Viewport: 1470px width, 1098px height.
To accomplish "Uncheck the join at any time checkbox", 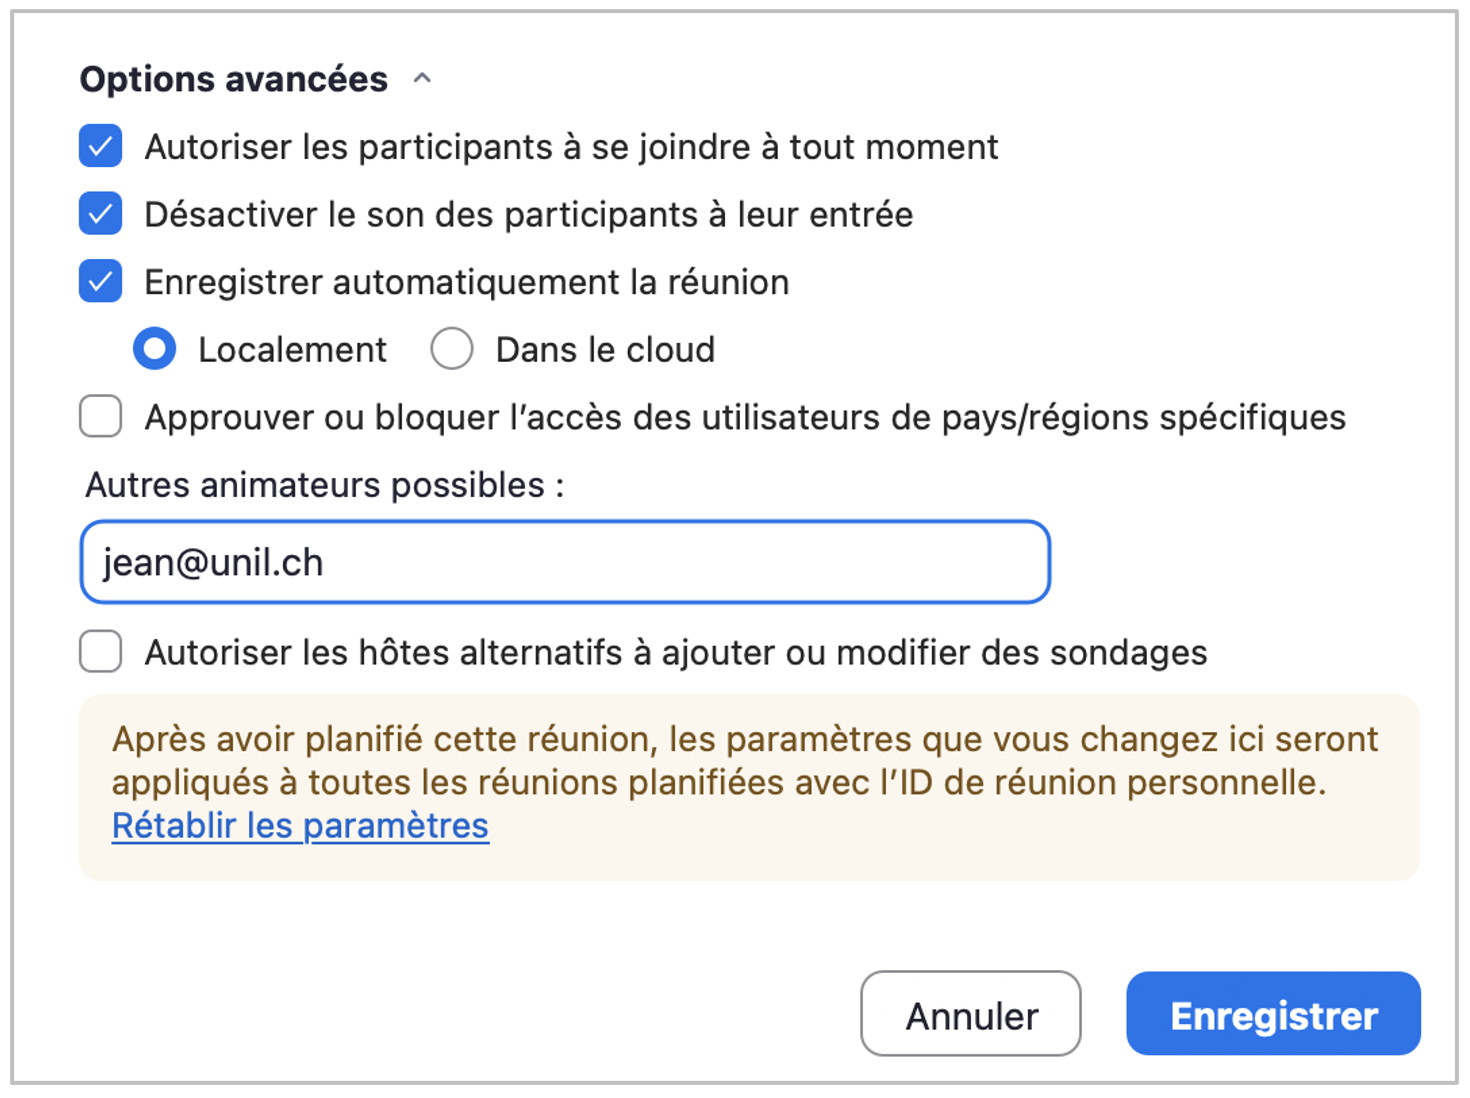I will click(101, 146).
